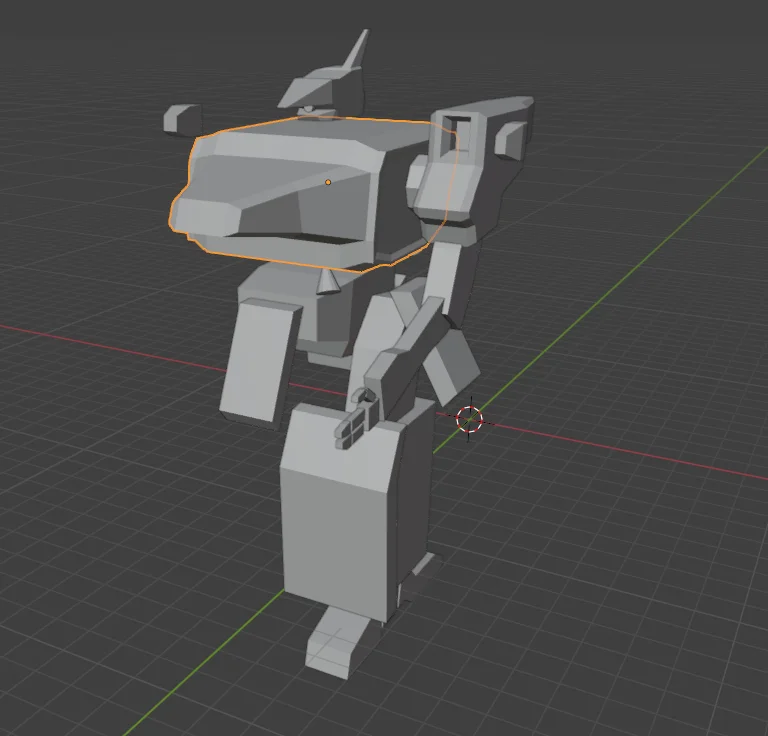Select the upper arm below the shoulder
Viewport: 768px width, 736px height.
click(453, 280)
